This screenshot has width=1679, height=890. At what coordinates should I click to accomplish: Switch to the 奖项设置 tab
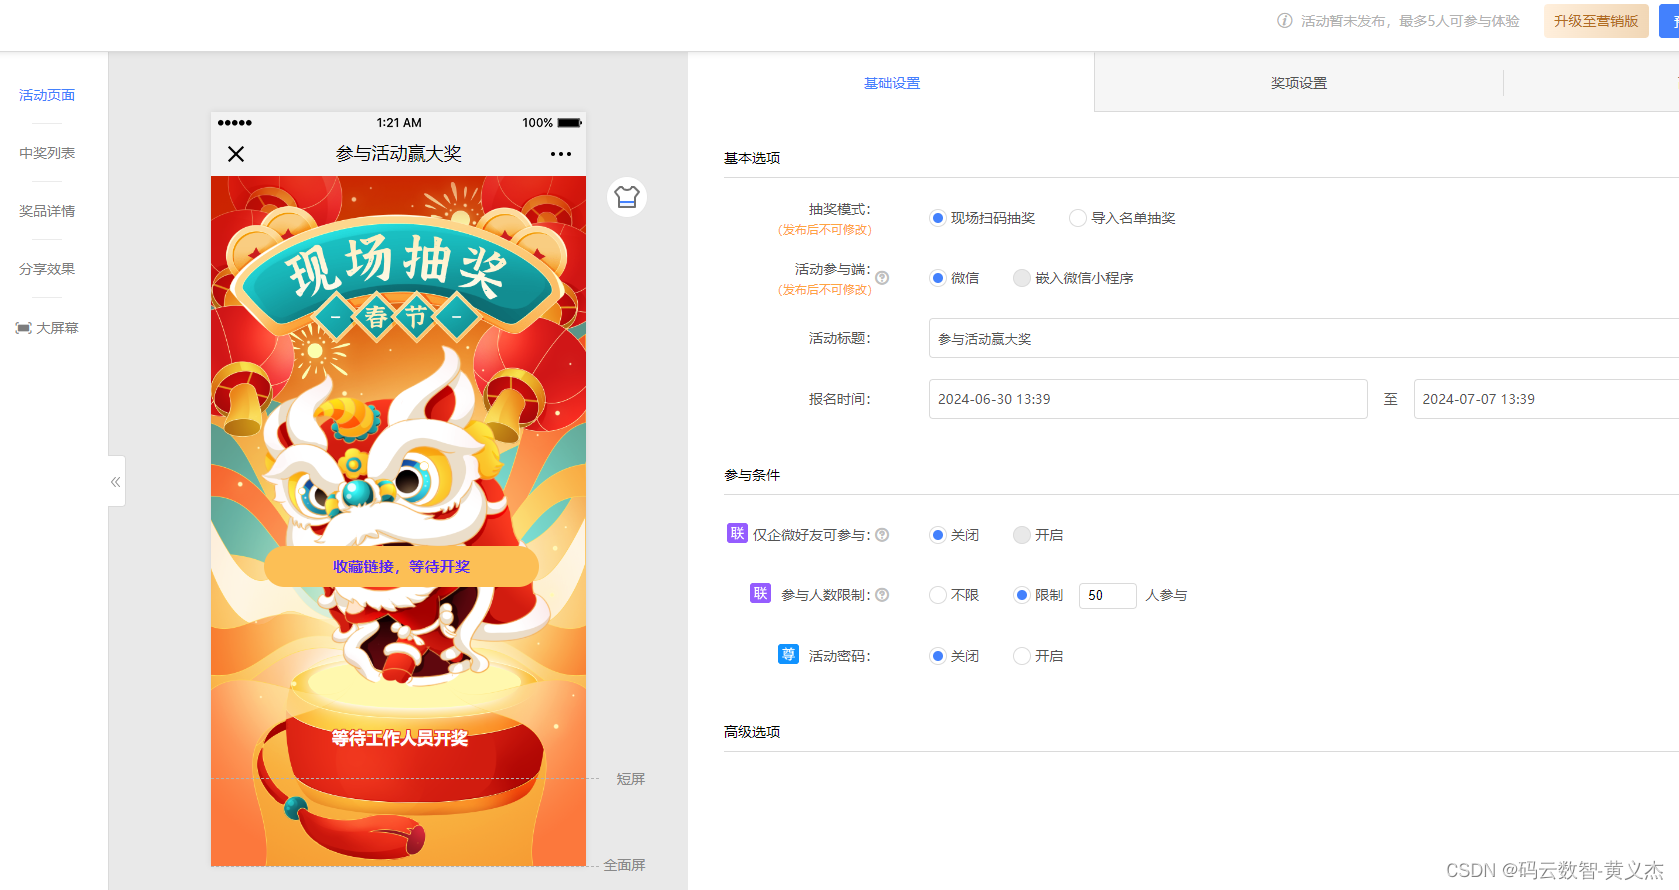(1299, 83)
